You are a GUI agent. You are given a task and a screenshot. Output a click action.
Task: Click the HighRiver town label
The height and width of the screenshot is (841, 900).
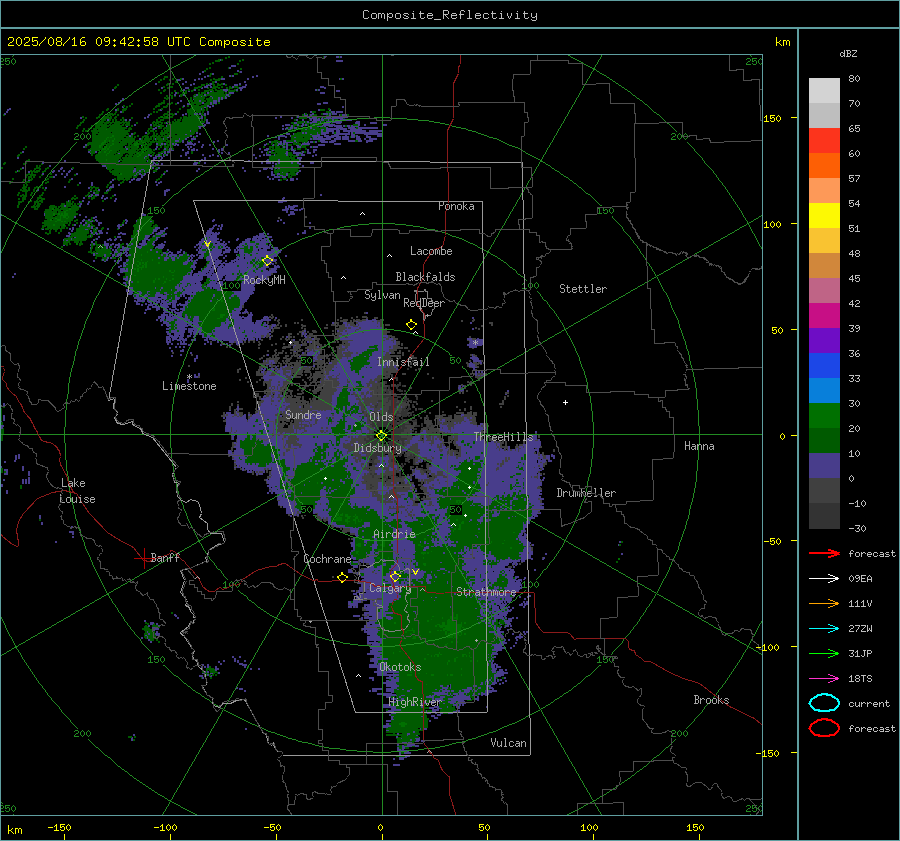click(x=414, y=702)
